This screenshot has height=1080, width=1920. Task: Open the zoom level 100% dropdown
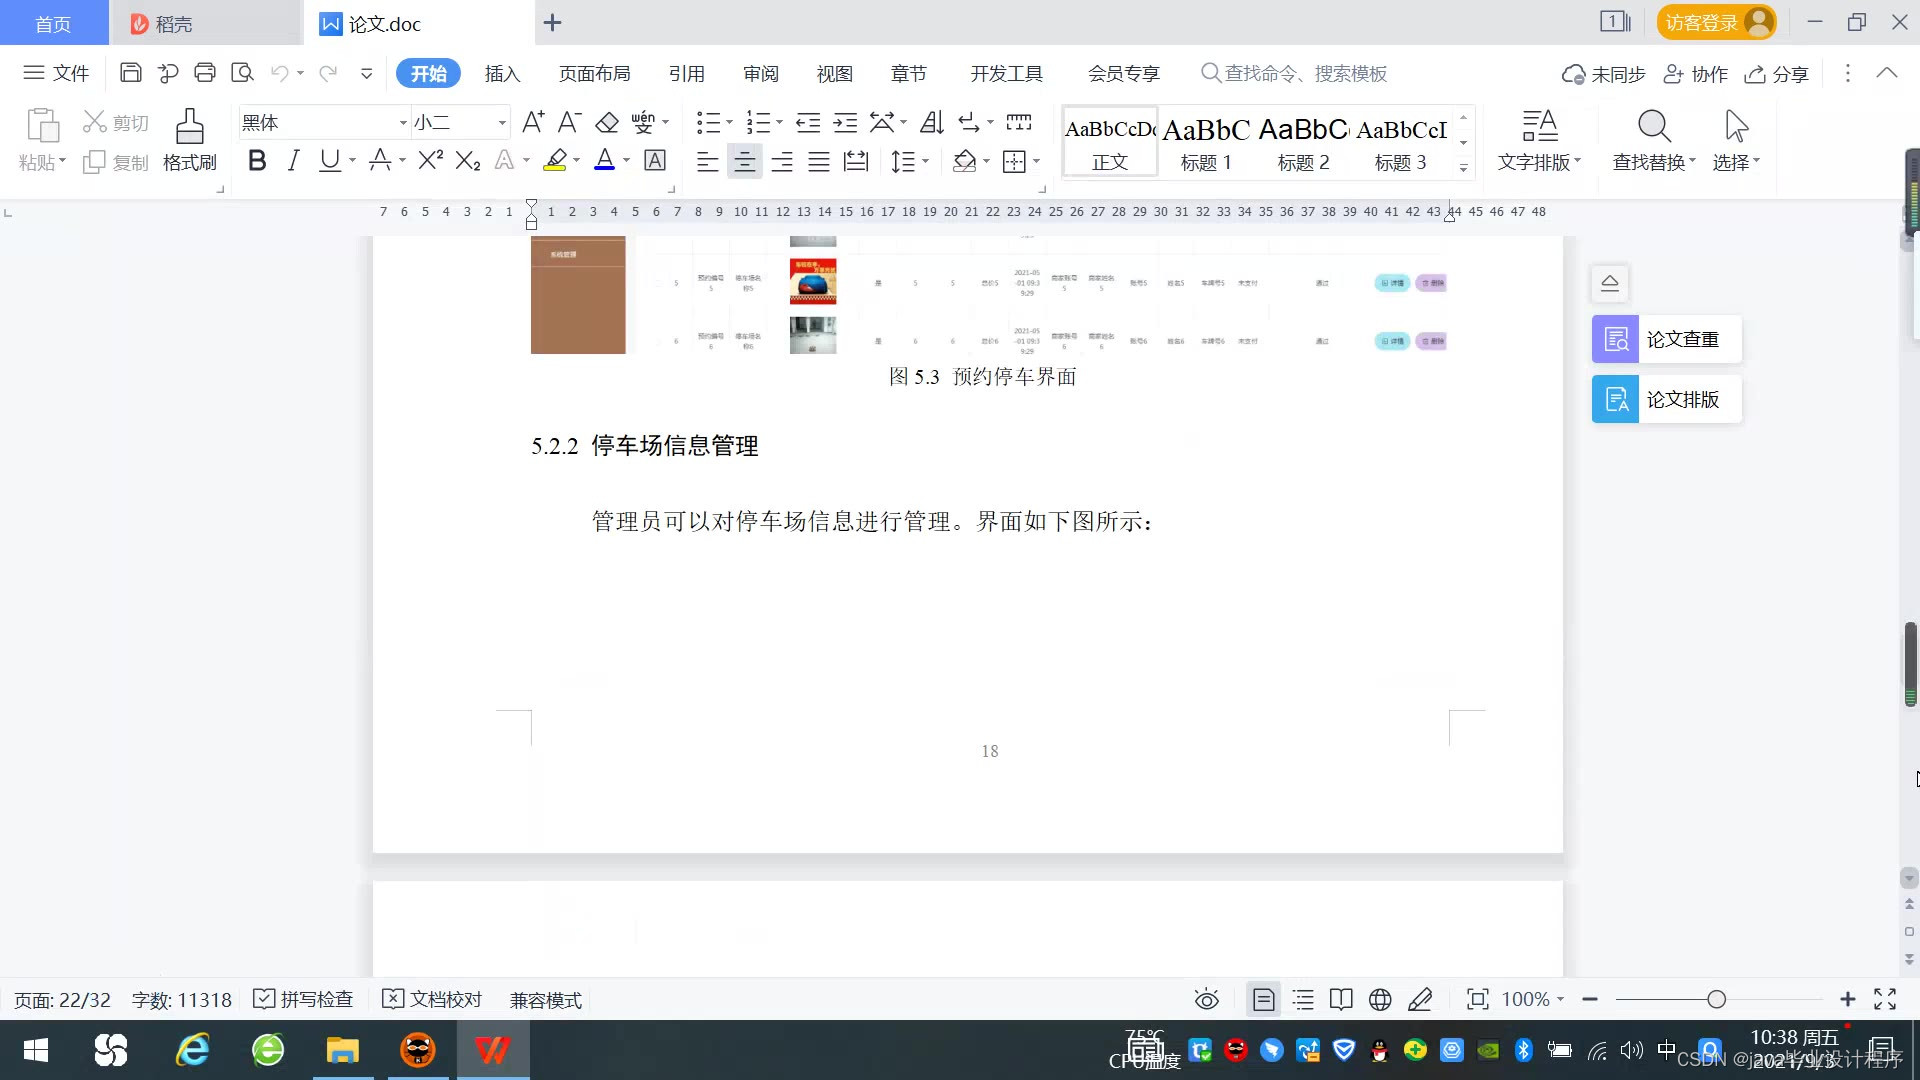[1533, 1000]
